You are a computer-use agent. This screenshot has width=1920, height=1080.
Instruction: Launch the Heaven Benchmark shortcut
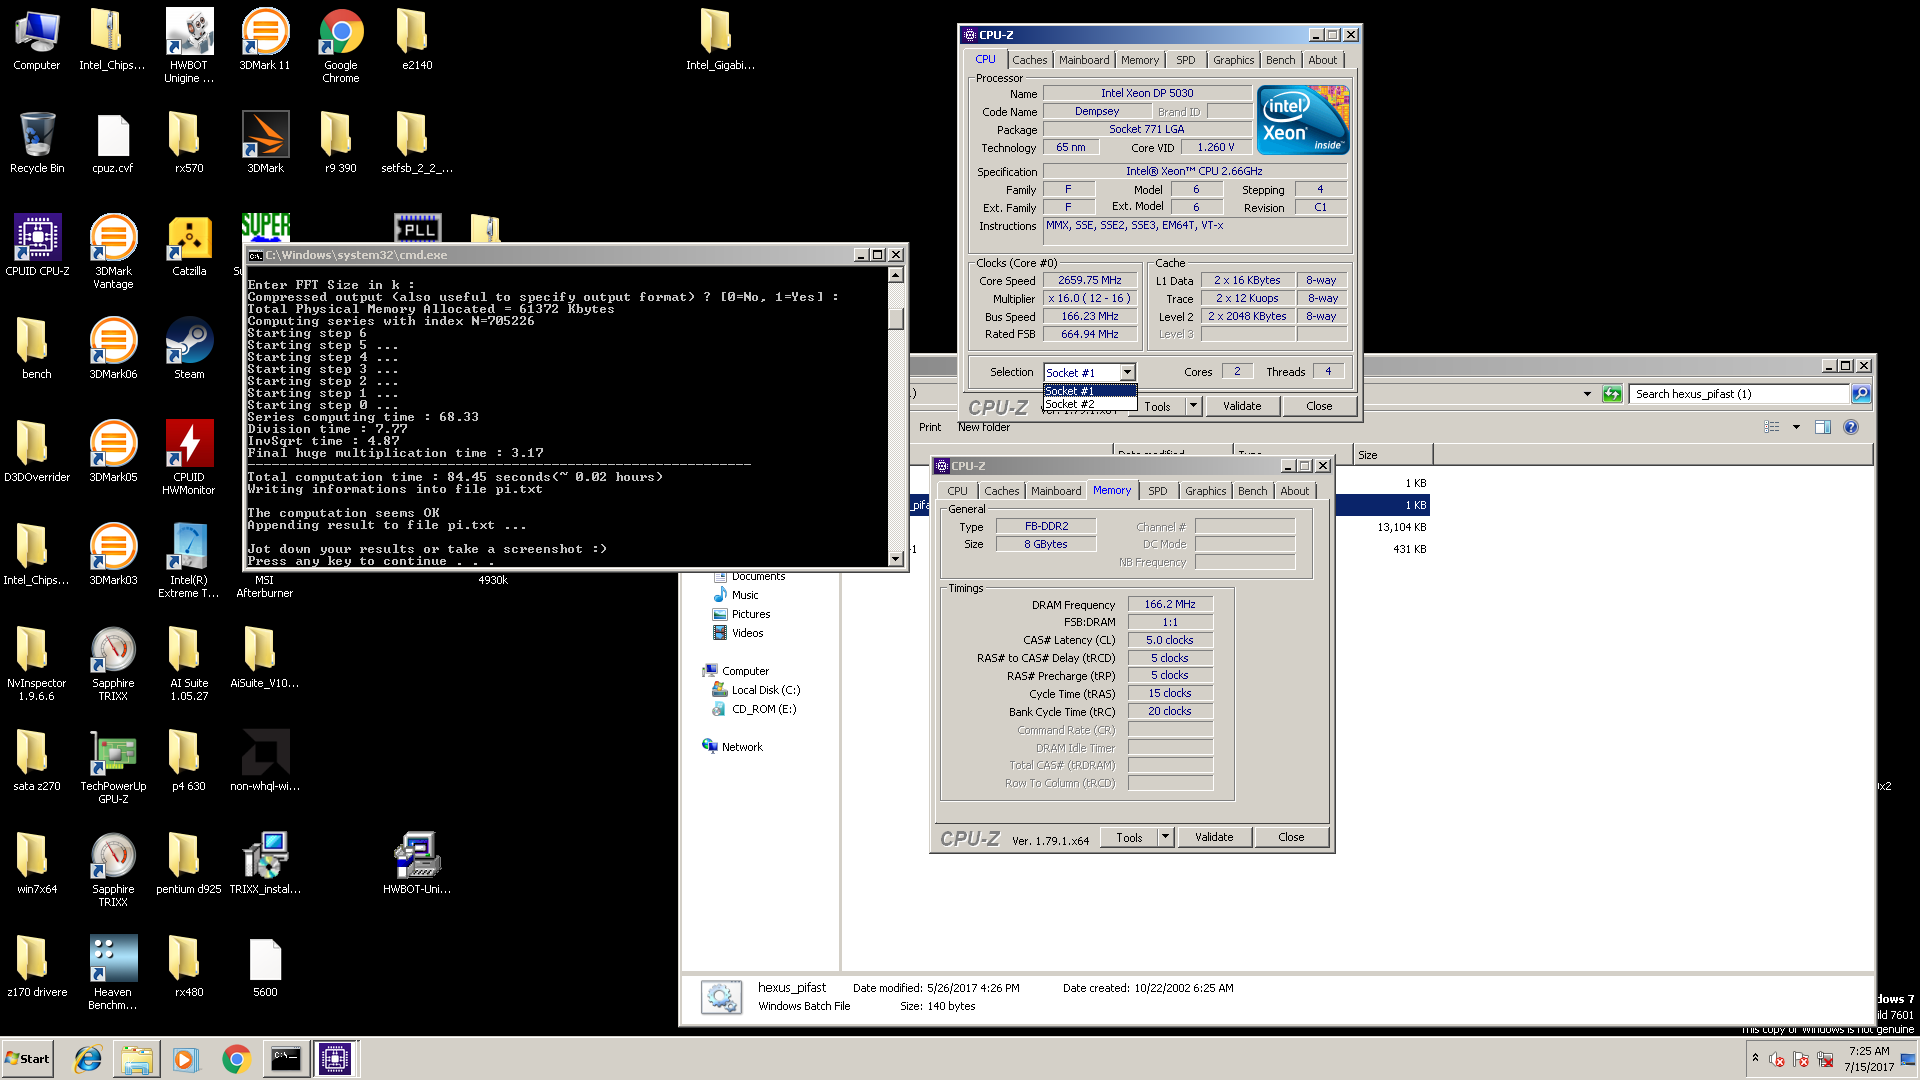(113, 971)
